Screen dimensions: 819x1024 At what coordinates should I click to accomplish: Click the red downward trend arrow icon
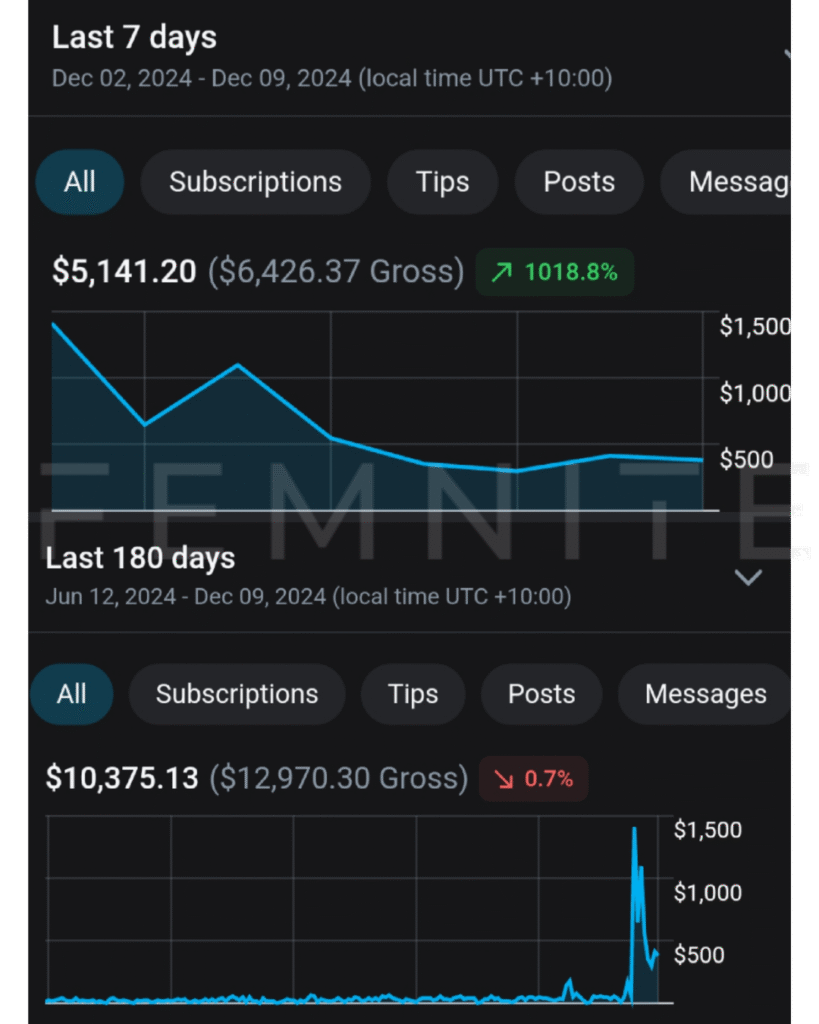pyautogui.click(x=505, y=779)
